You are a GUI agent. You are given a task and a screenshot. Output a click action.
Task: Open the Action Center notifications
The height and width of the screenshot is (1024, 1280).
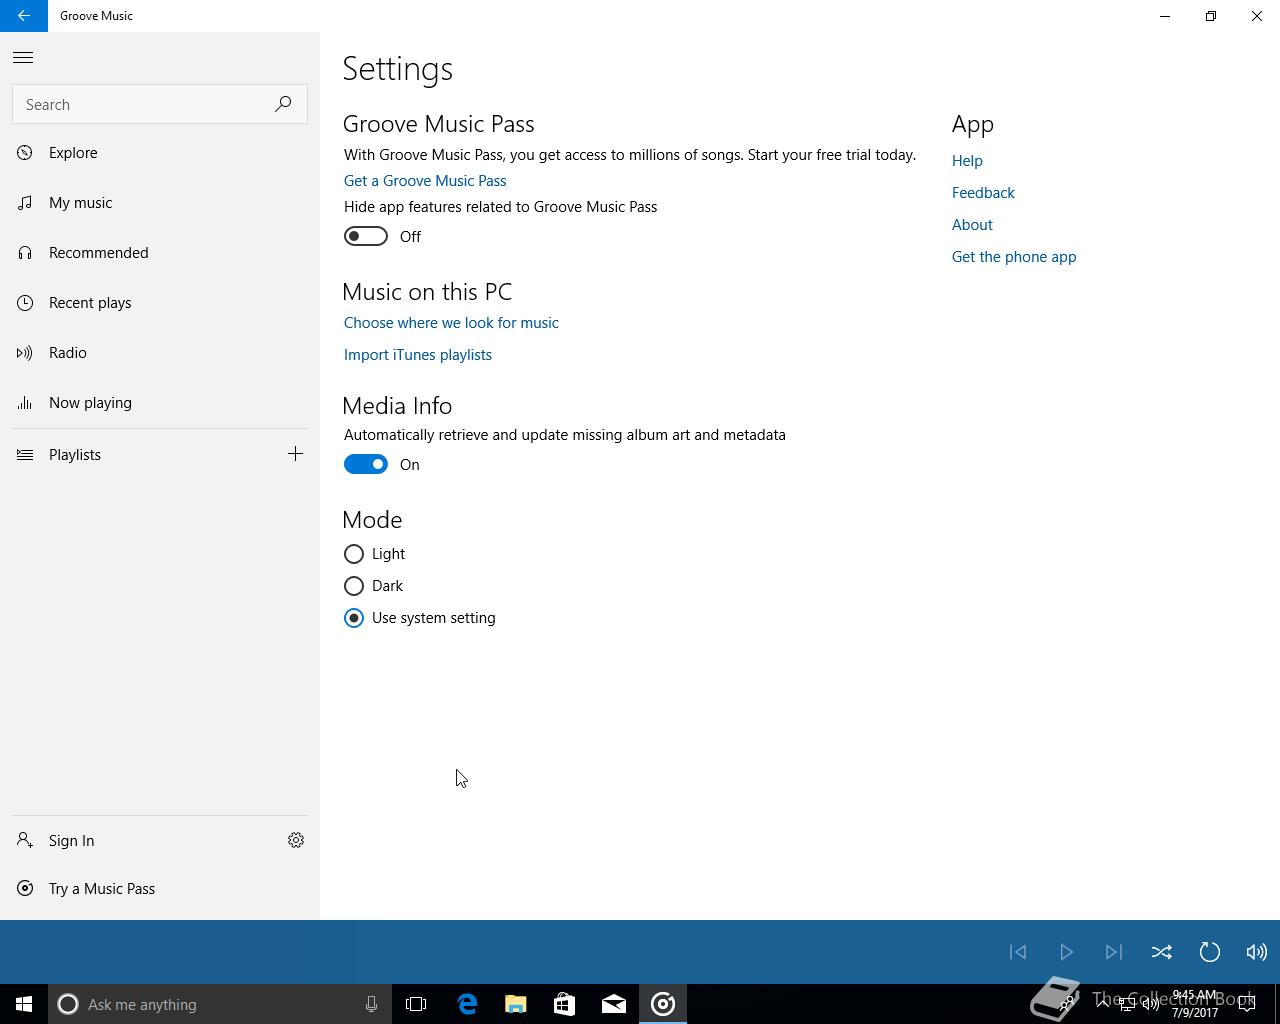click(1247, 1004)
